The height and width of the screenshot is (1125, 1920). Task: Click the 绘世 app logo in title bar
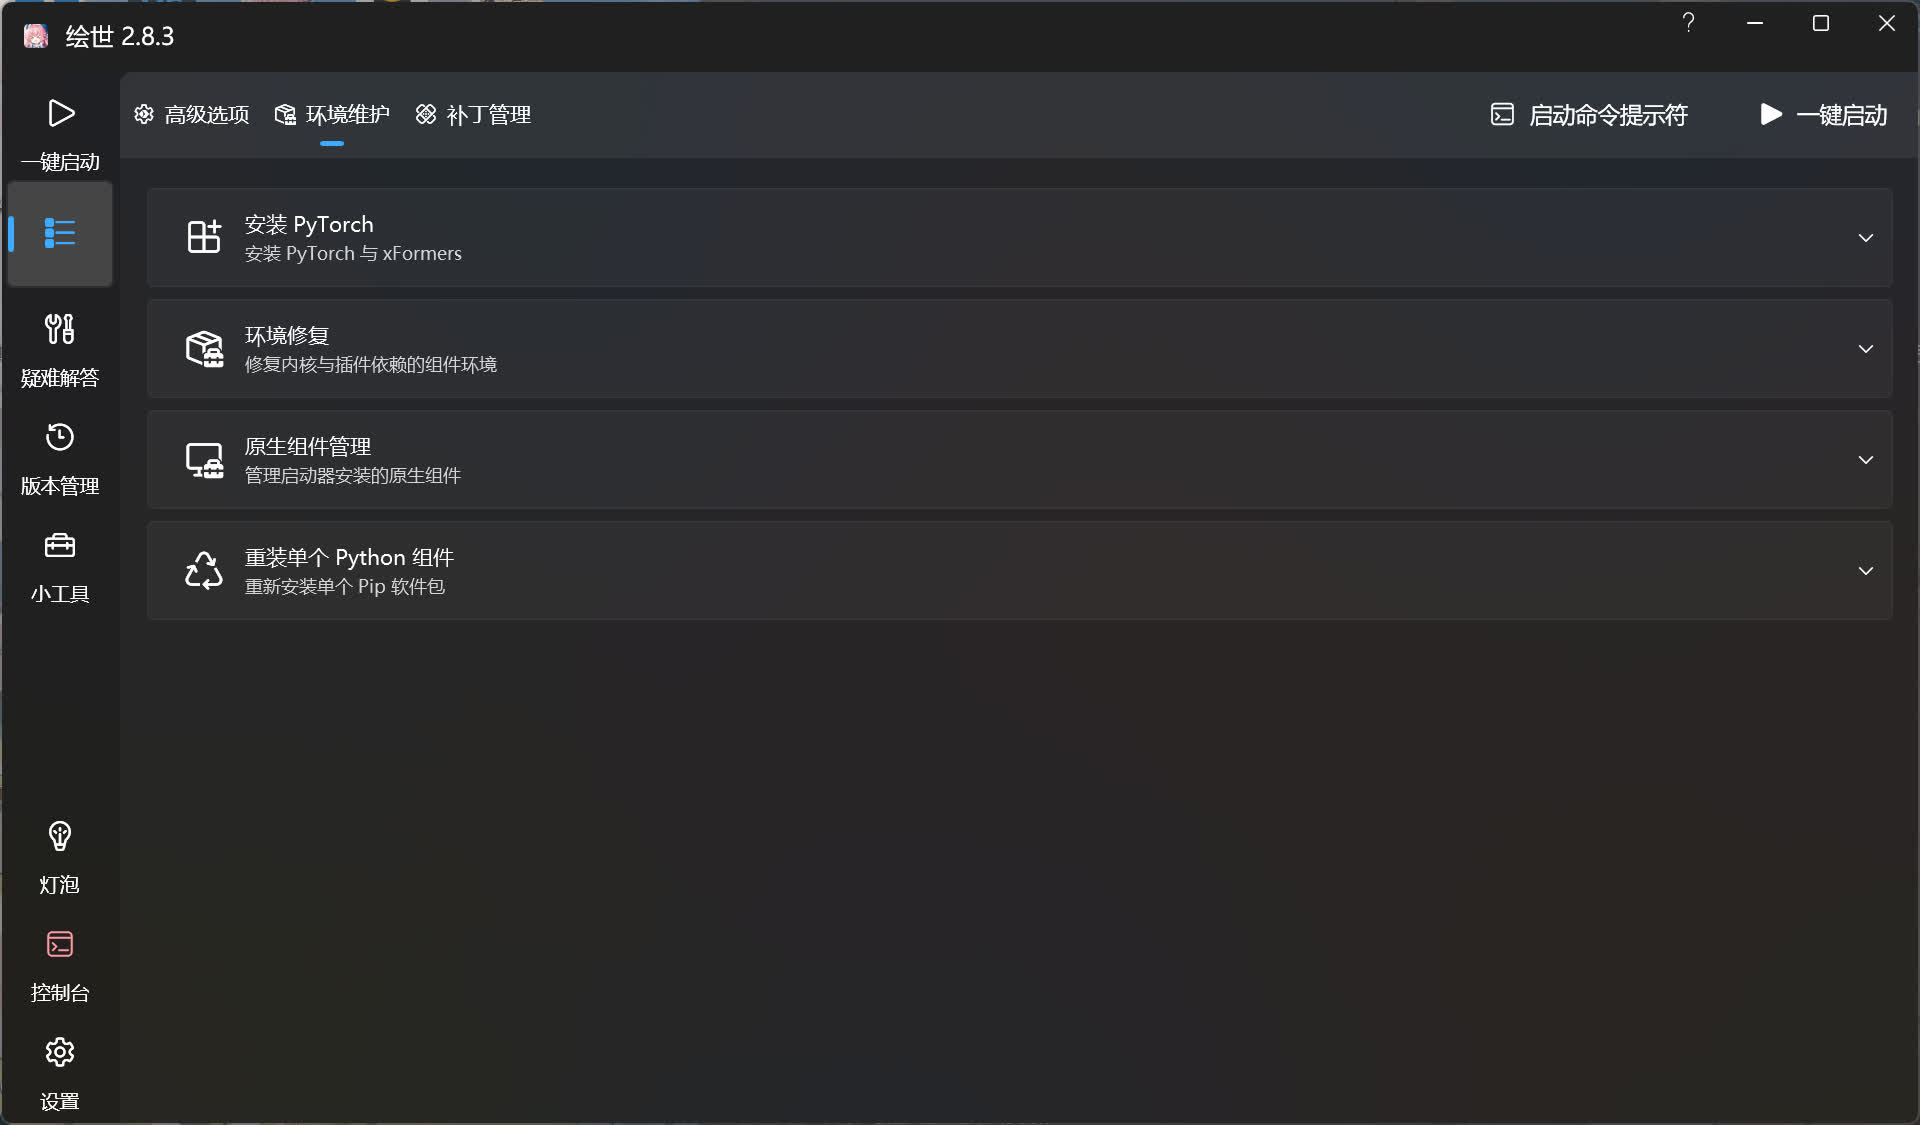pos(36,36)
